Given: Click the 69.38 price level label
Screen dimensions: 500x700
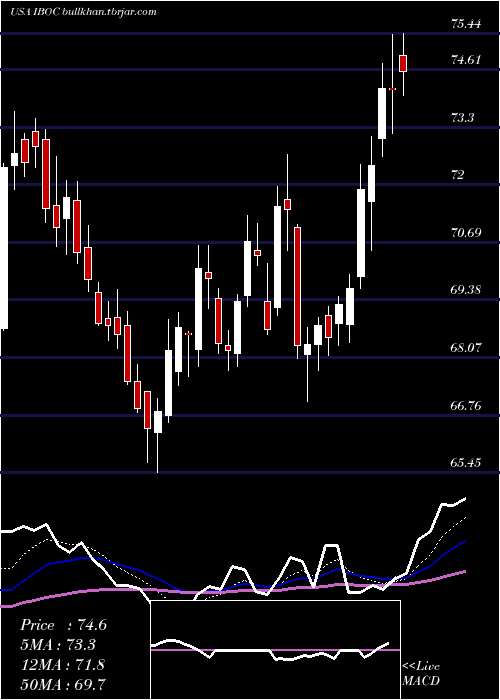Looking at the screenshot, I should 466,290.
